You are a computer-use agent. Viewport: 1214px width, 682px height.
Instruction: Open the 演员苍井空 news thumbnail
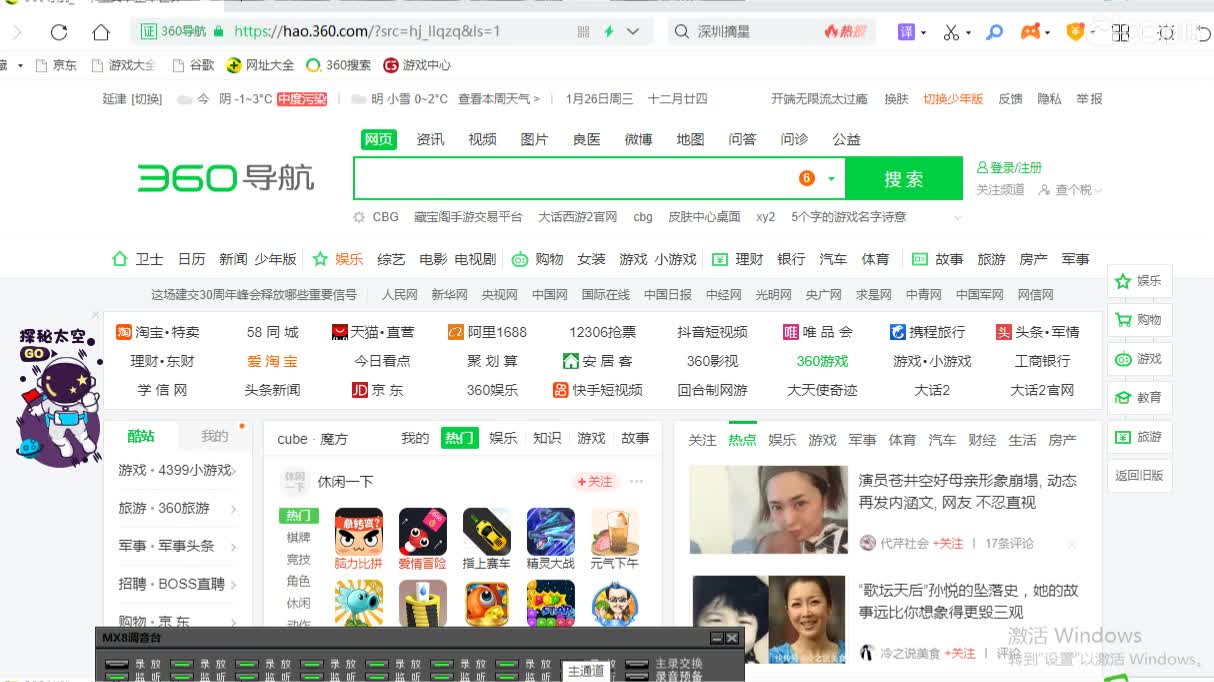pos(768,510)
